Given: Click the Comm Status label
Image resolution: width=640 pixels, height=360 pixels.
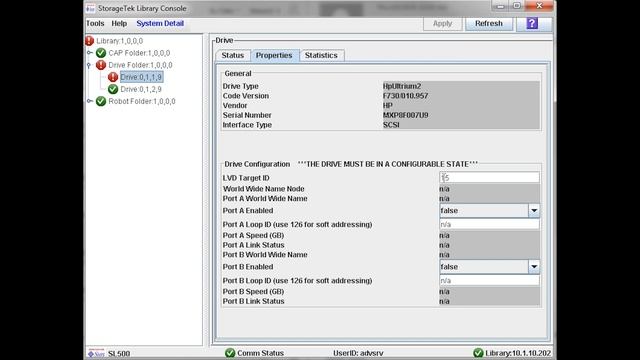Looking at the screenshot, I should coord(260,353).
